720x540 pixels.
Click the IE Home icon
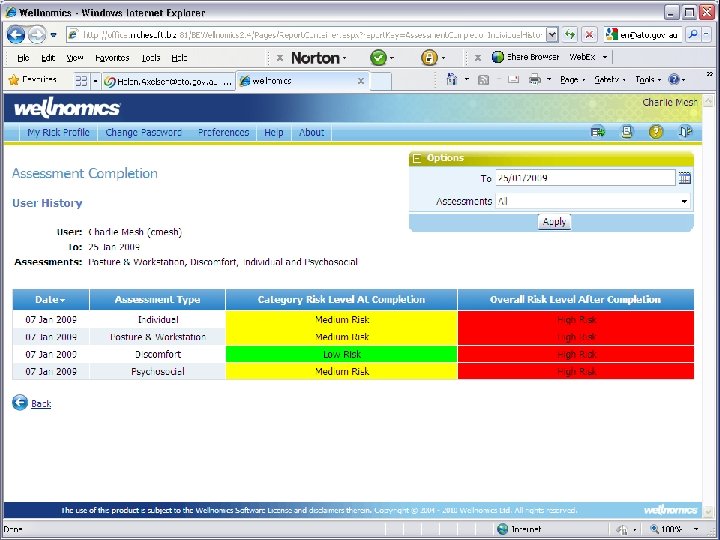point(452,80)
